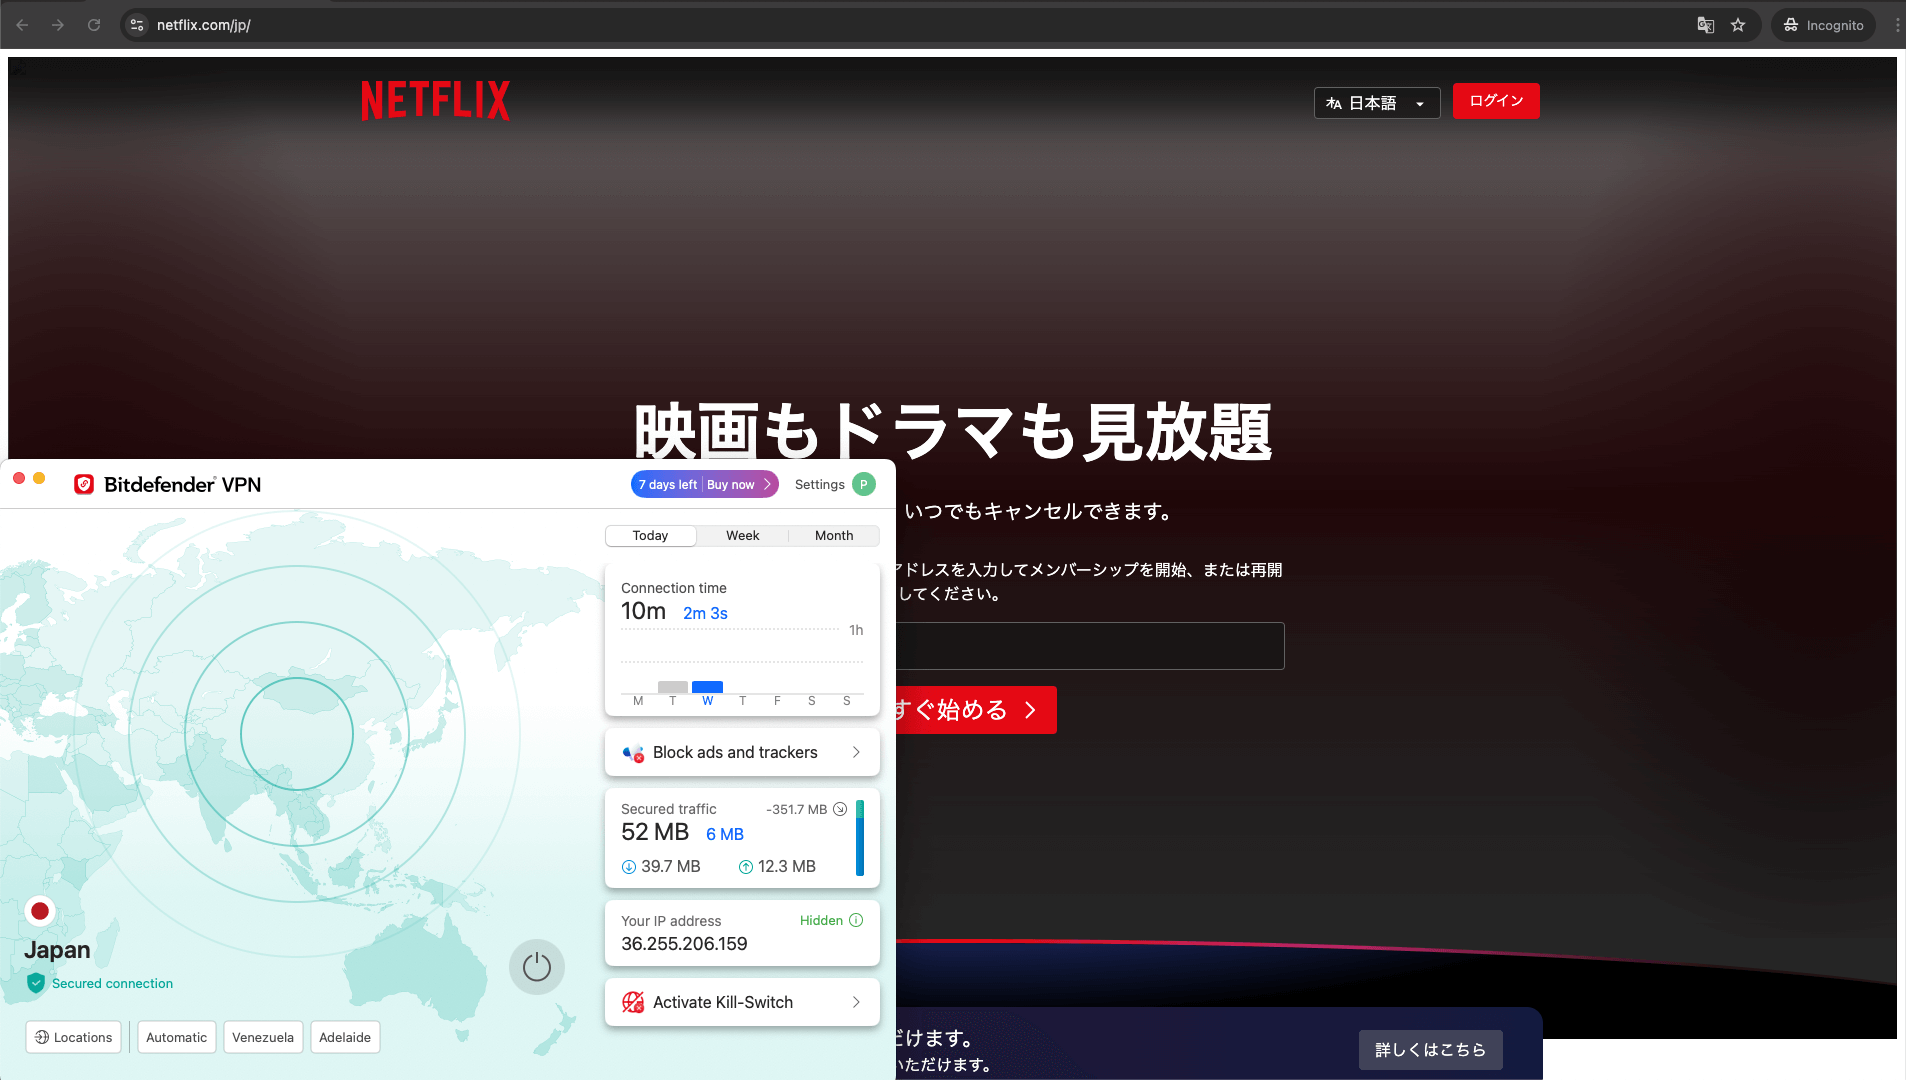Image resolution: width=1906 pixels, height=1080 pixels.
Task: Open Bitdefender VPN Settings
Action: pyautogui.click(x=819, y=485)
